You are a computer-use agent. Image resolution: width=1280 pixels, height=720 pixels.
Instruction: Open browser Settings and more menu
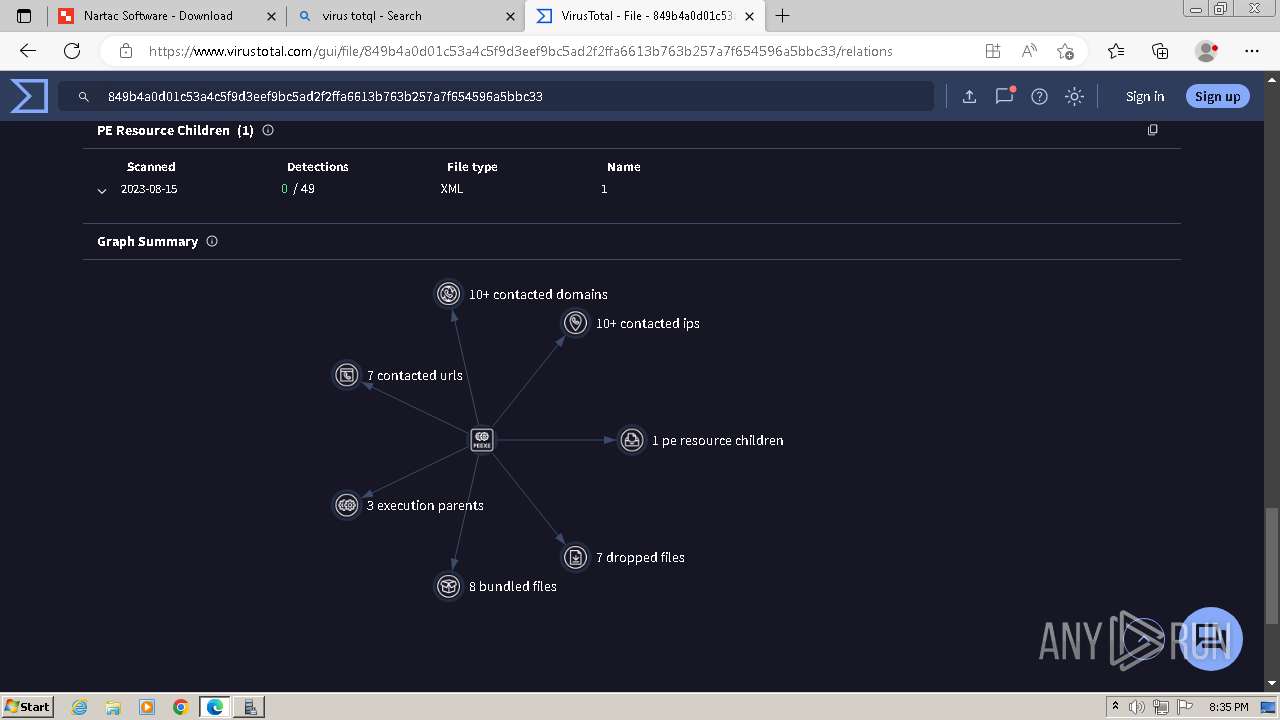1252,51
